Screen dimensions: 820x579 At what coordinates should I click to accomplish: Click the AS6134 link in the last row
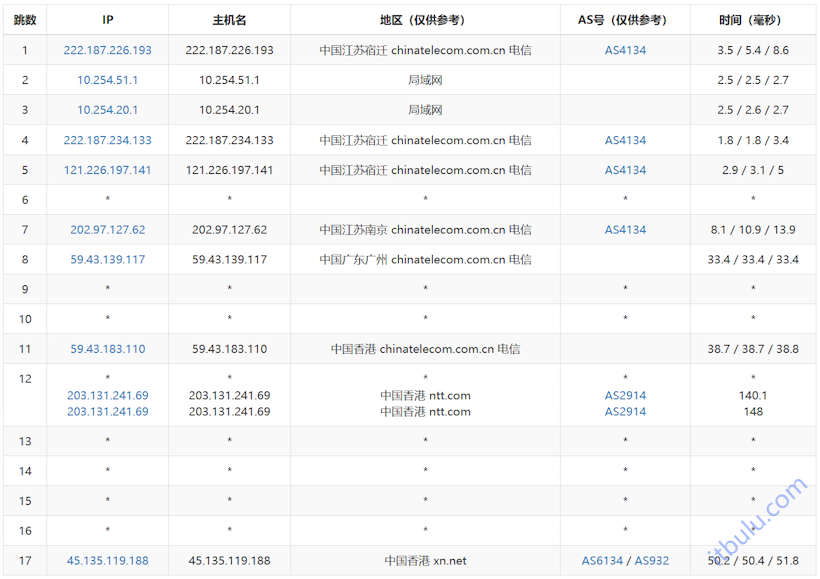(x=602, y=561)
